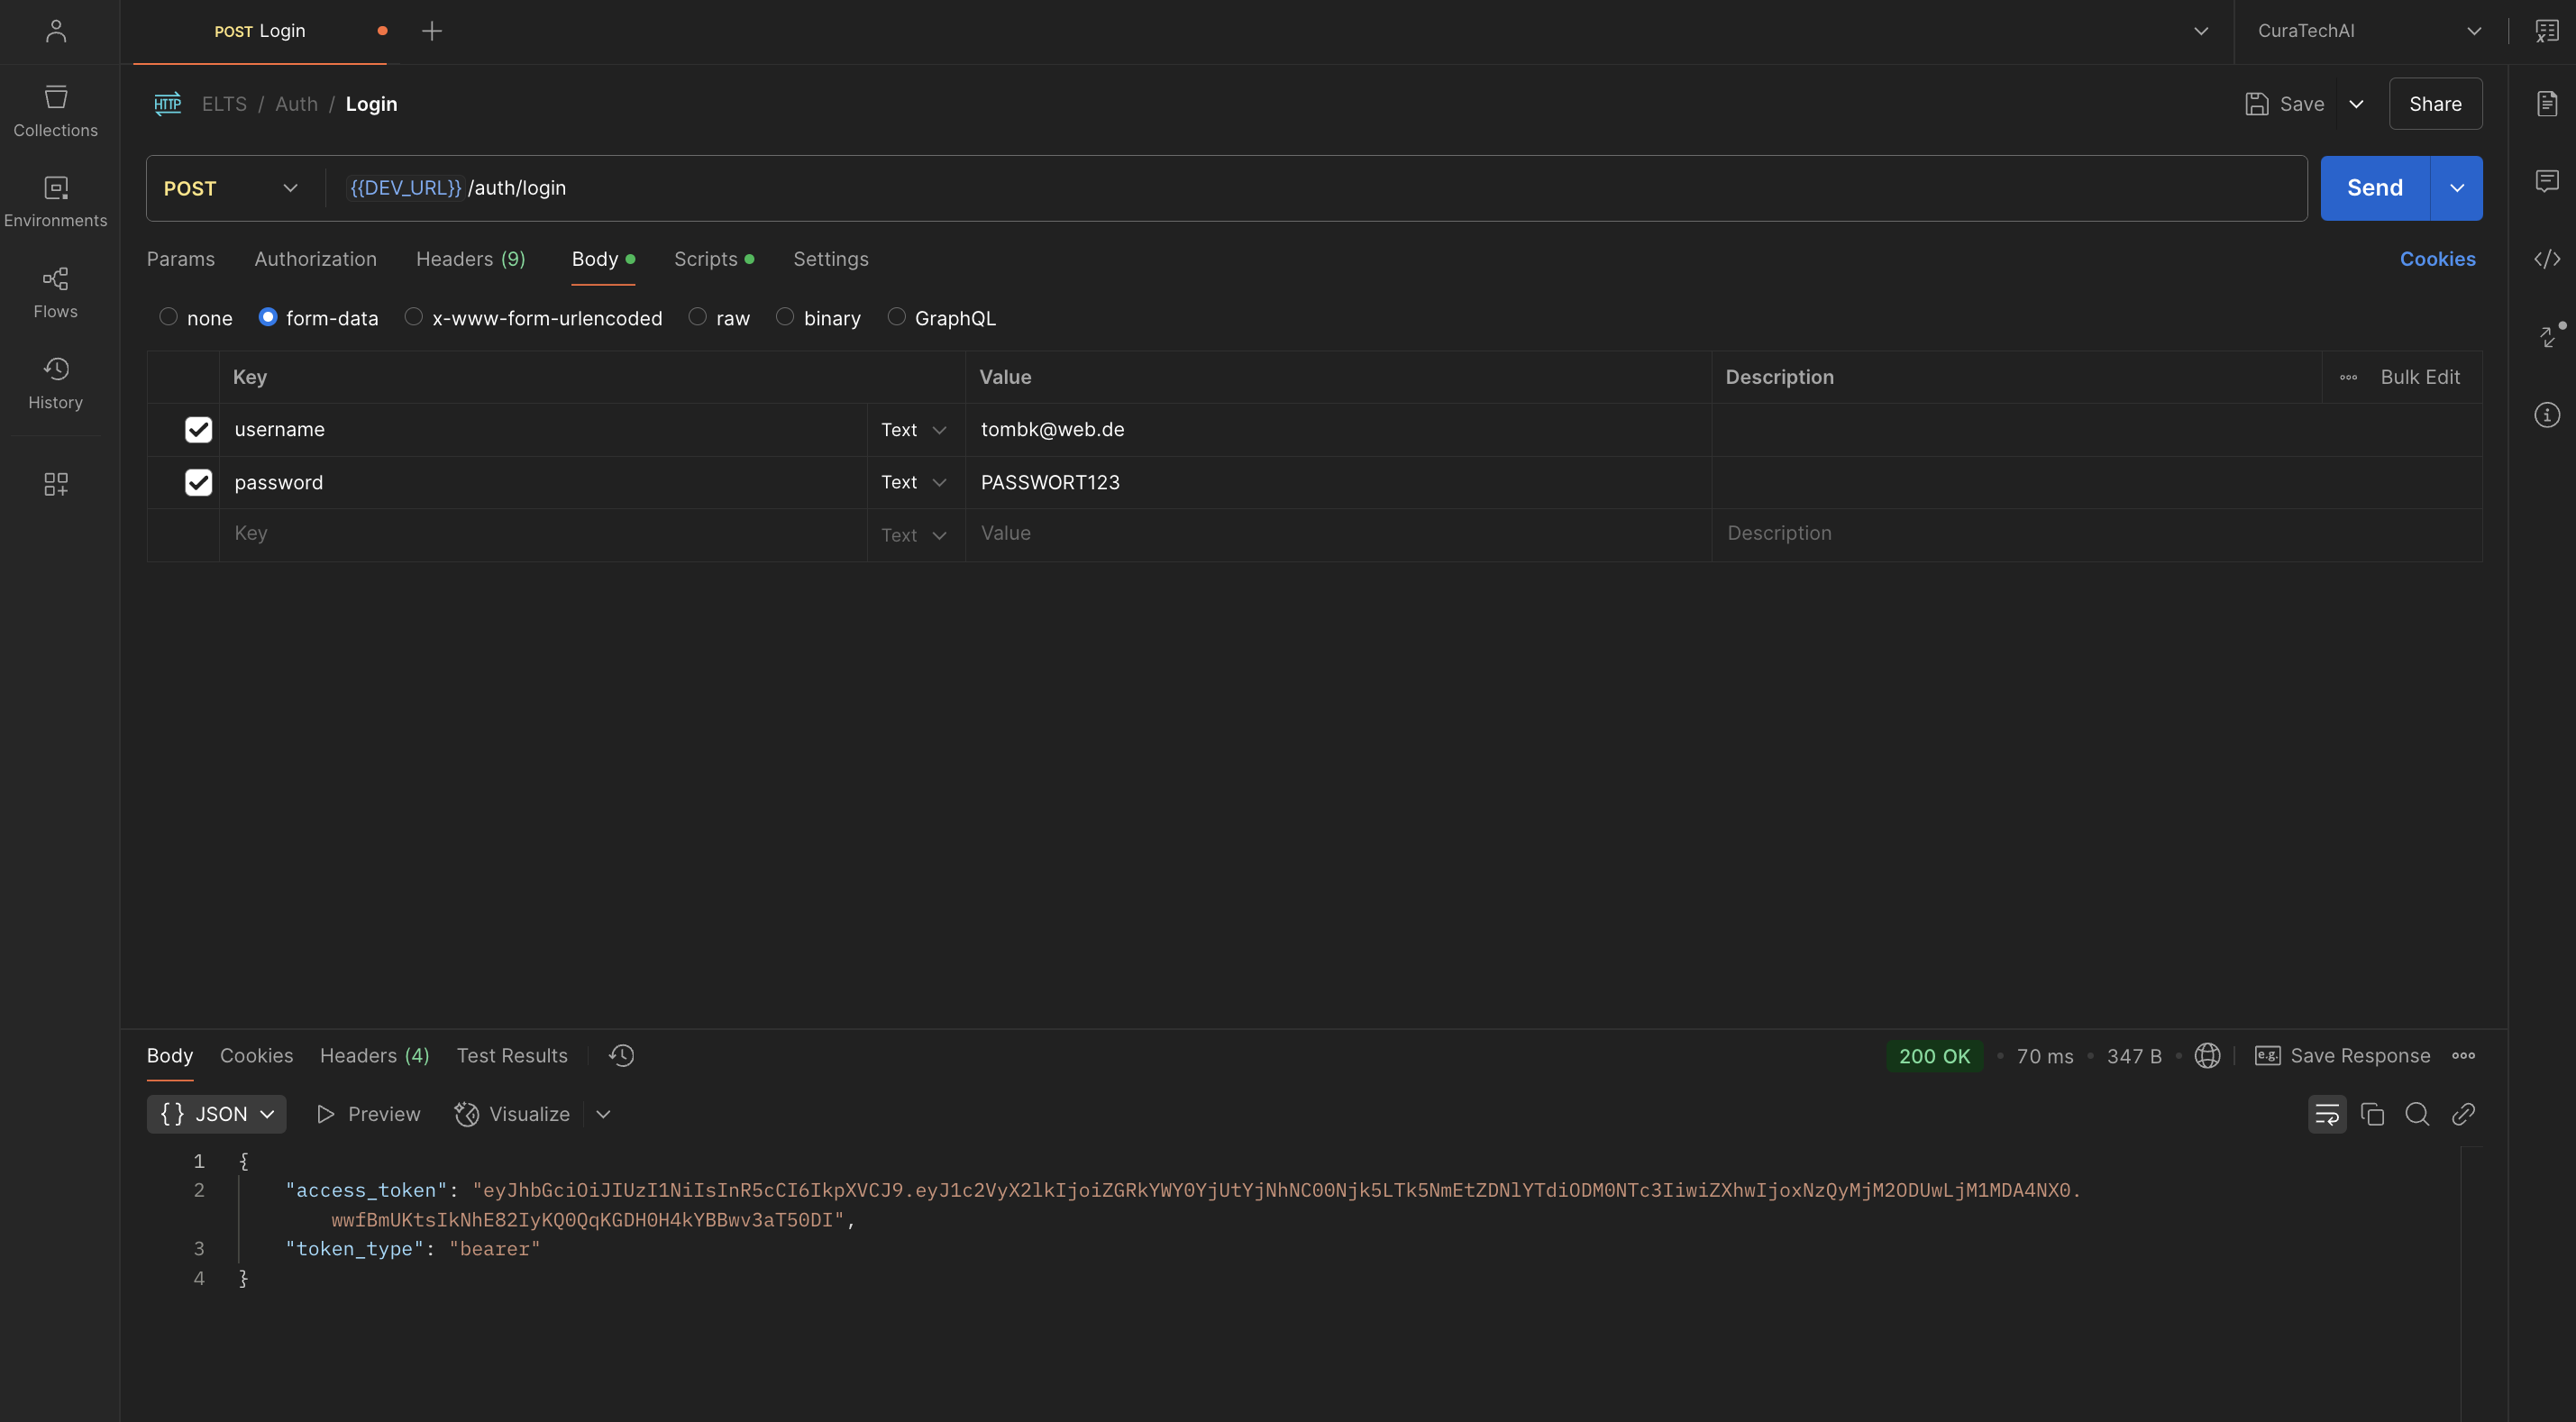2576x1422 pixels.
Task: Switch to the Authorization tab
Action: [316, 259]
